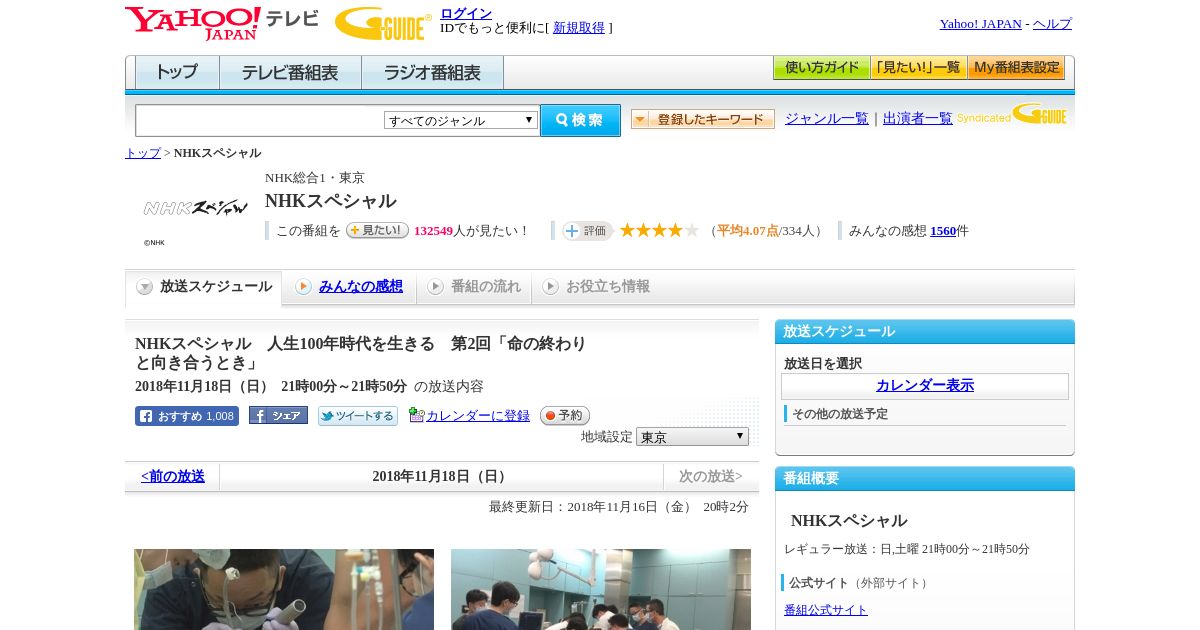Click the 平均4.07点 rating text
The width and height of the screenshot is (1200, 630).
(748, 231)
